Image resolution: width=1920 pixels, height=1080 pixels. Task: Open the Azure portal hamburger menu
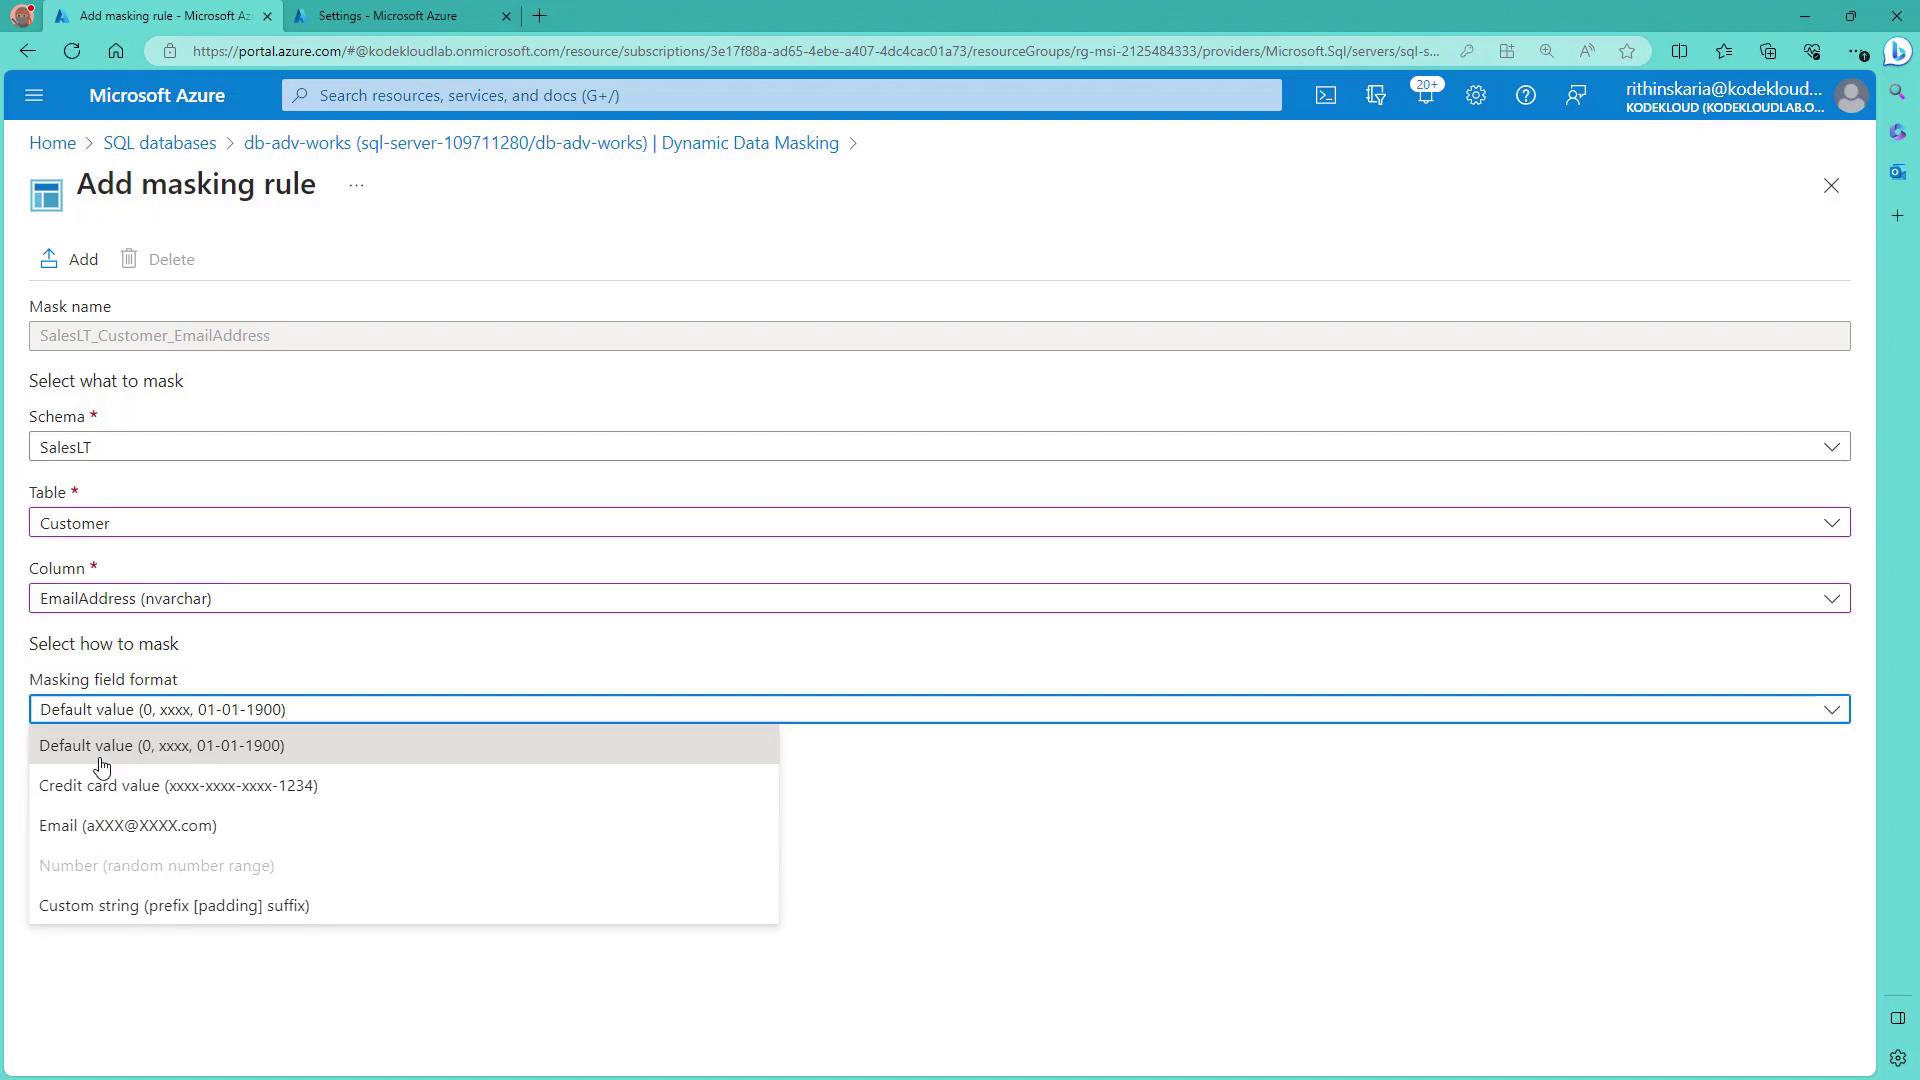[x=34, y=95]
